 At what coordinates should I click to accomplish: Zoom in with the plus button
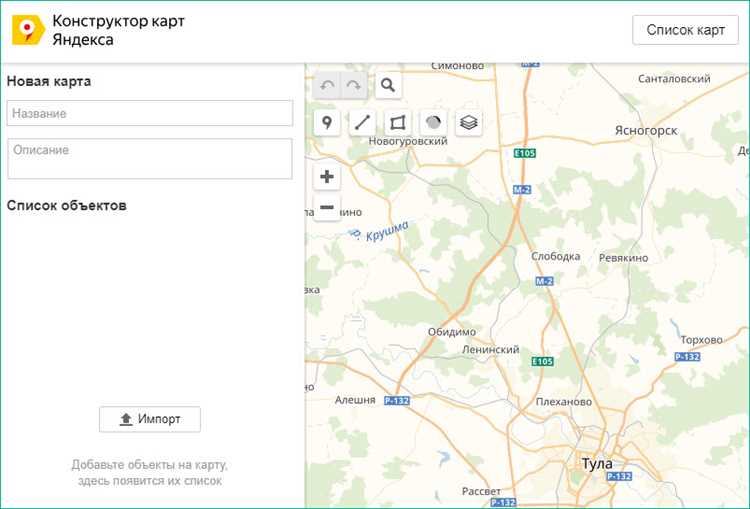coord(327,178)
